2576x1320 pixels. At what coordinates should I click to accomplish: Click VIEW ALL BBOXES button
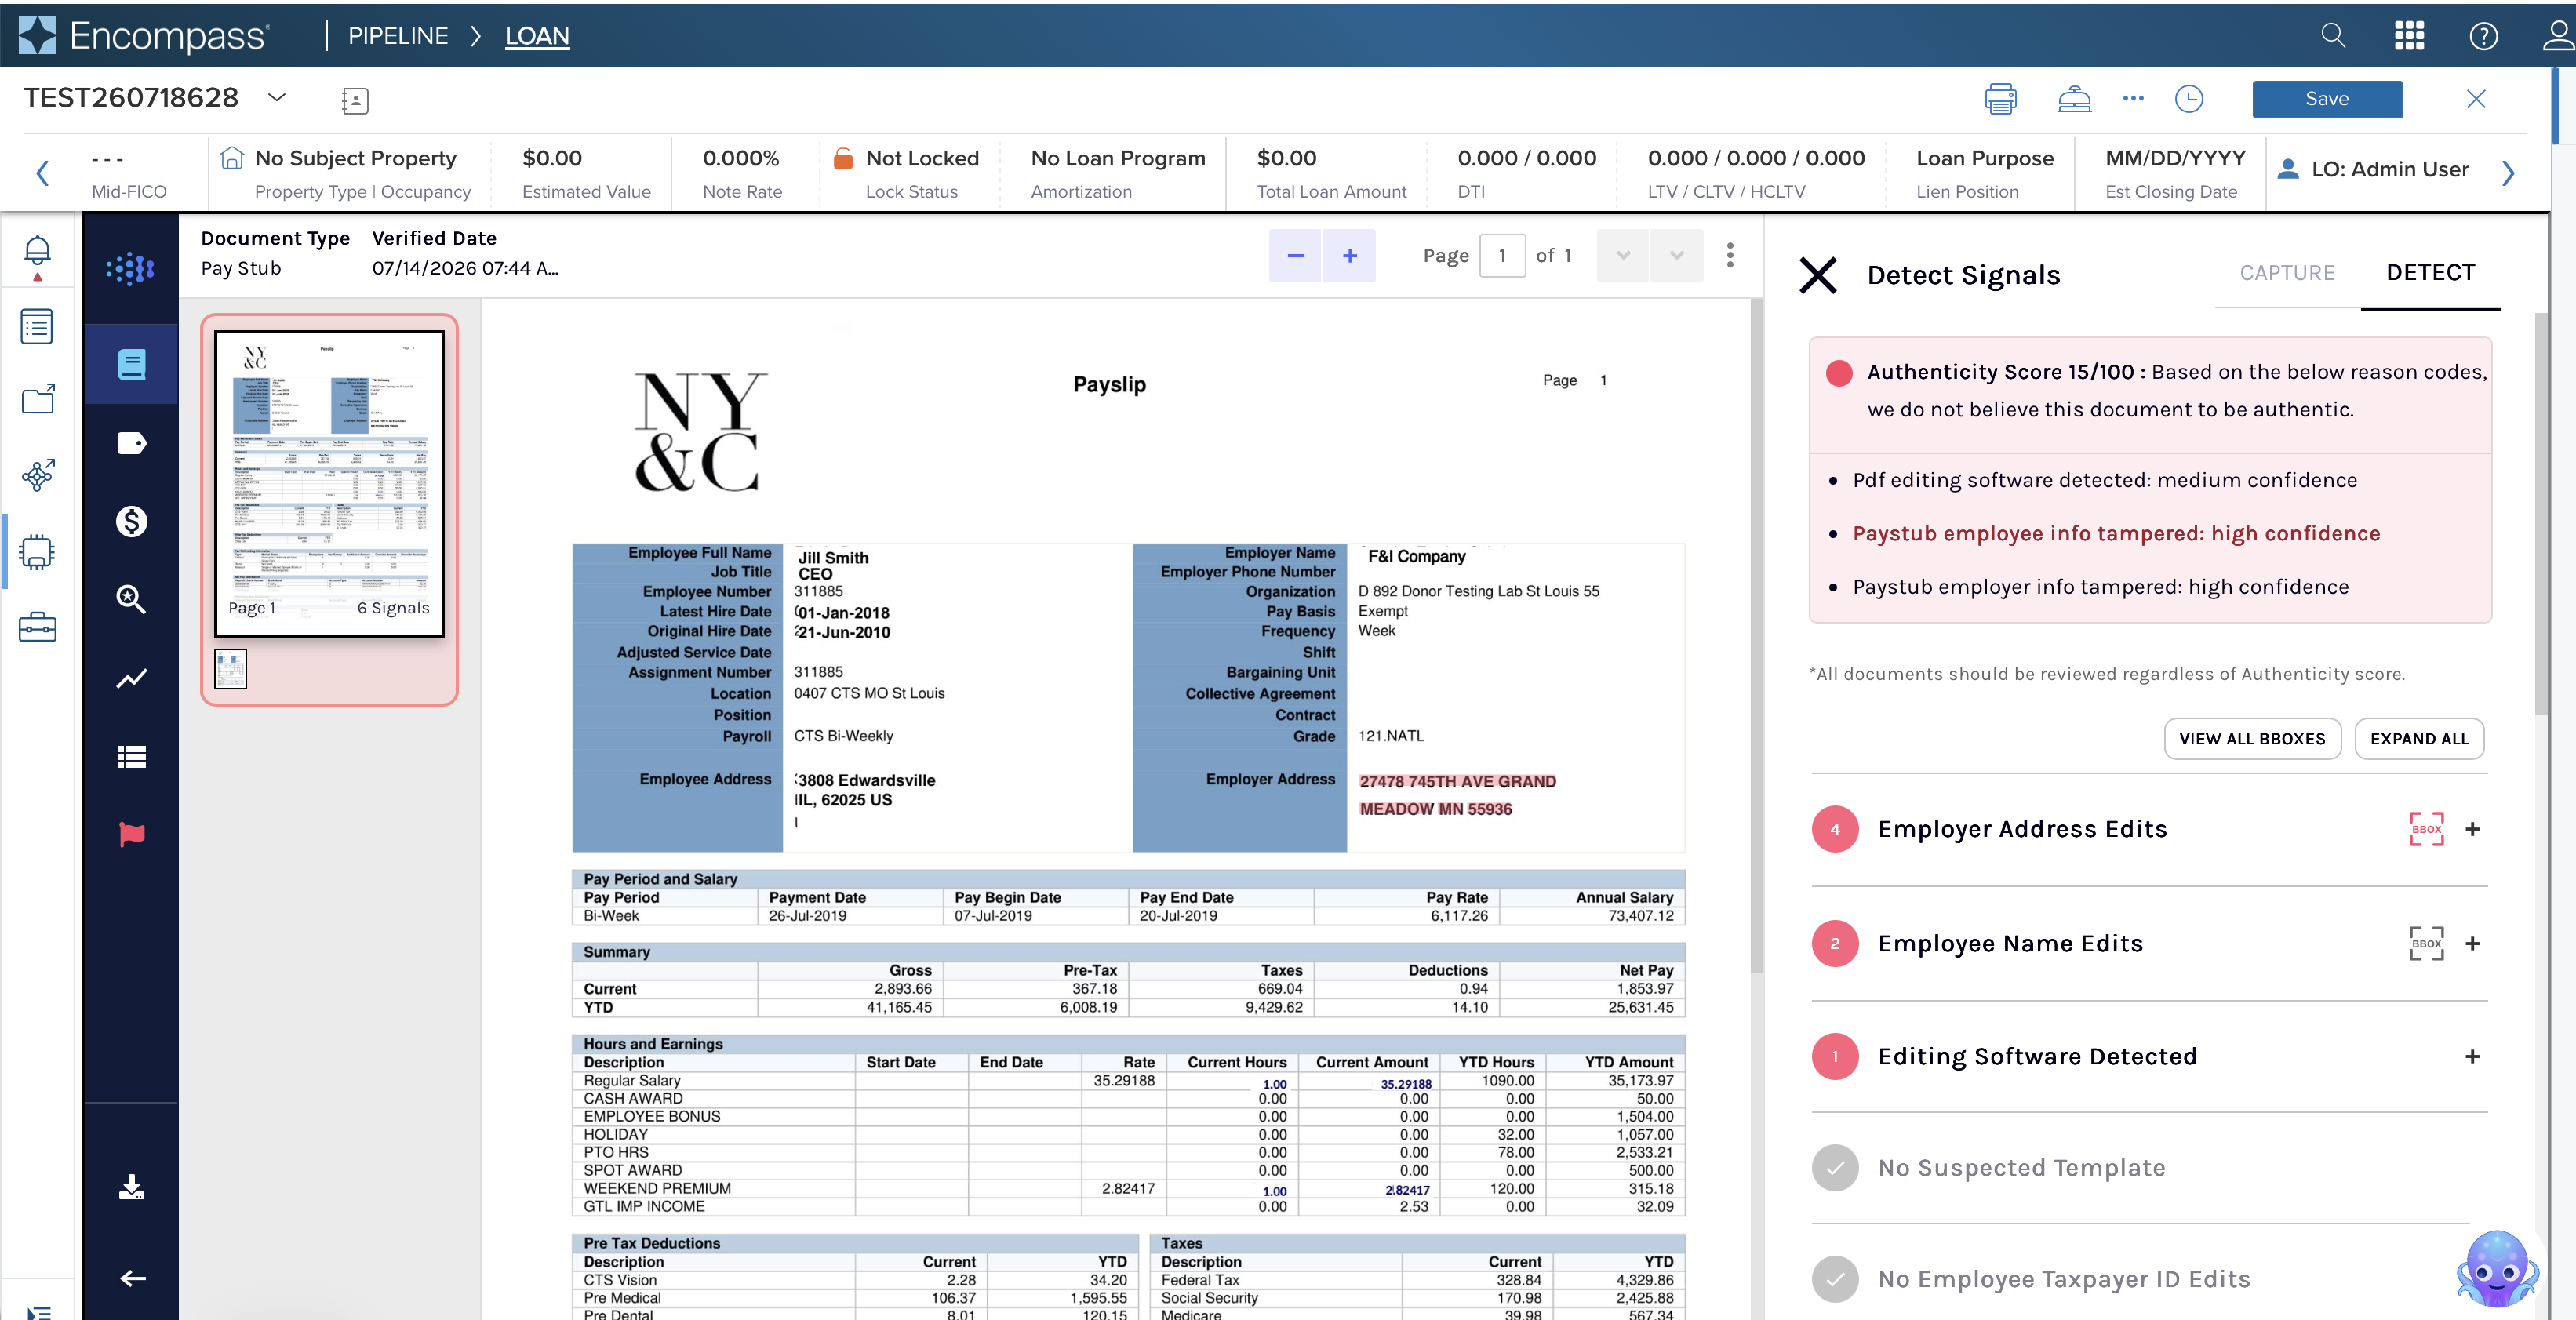tap(2252, 739)
